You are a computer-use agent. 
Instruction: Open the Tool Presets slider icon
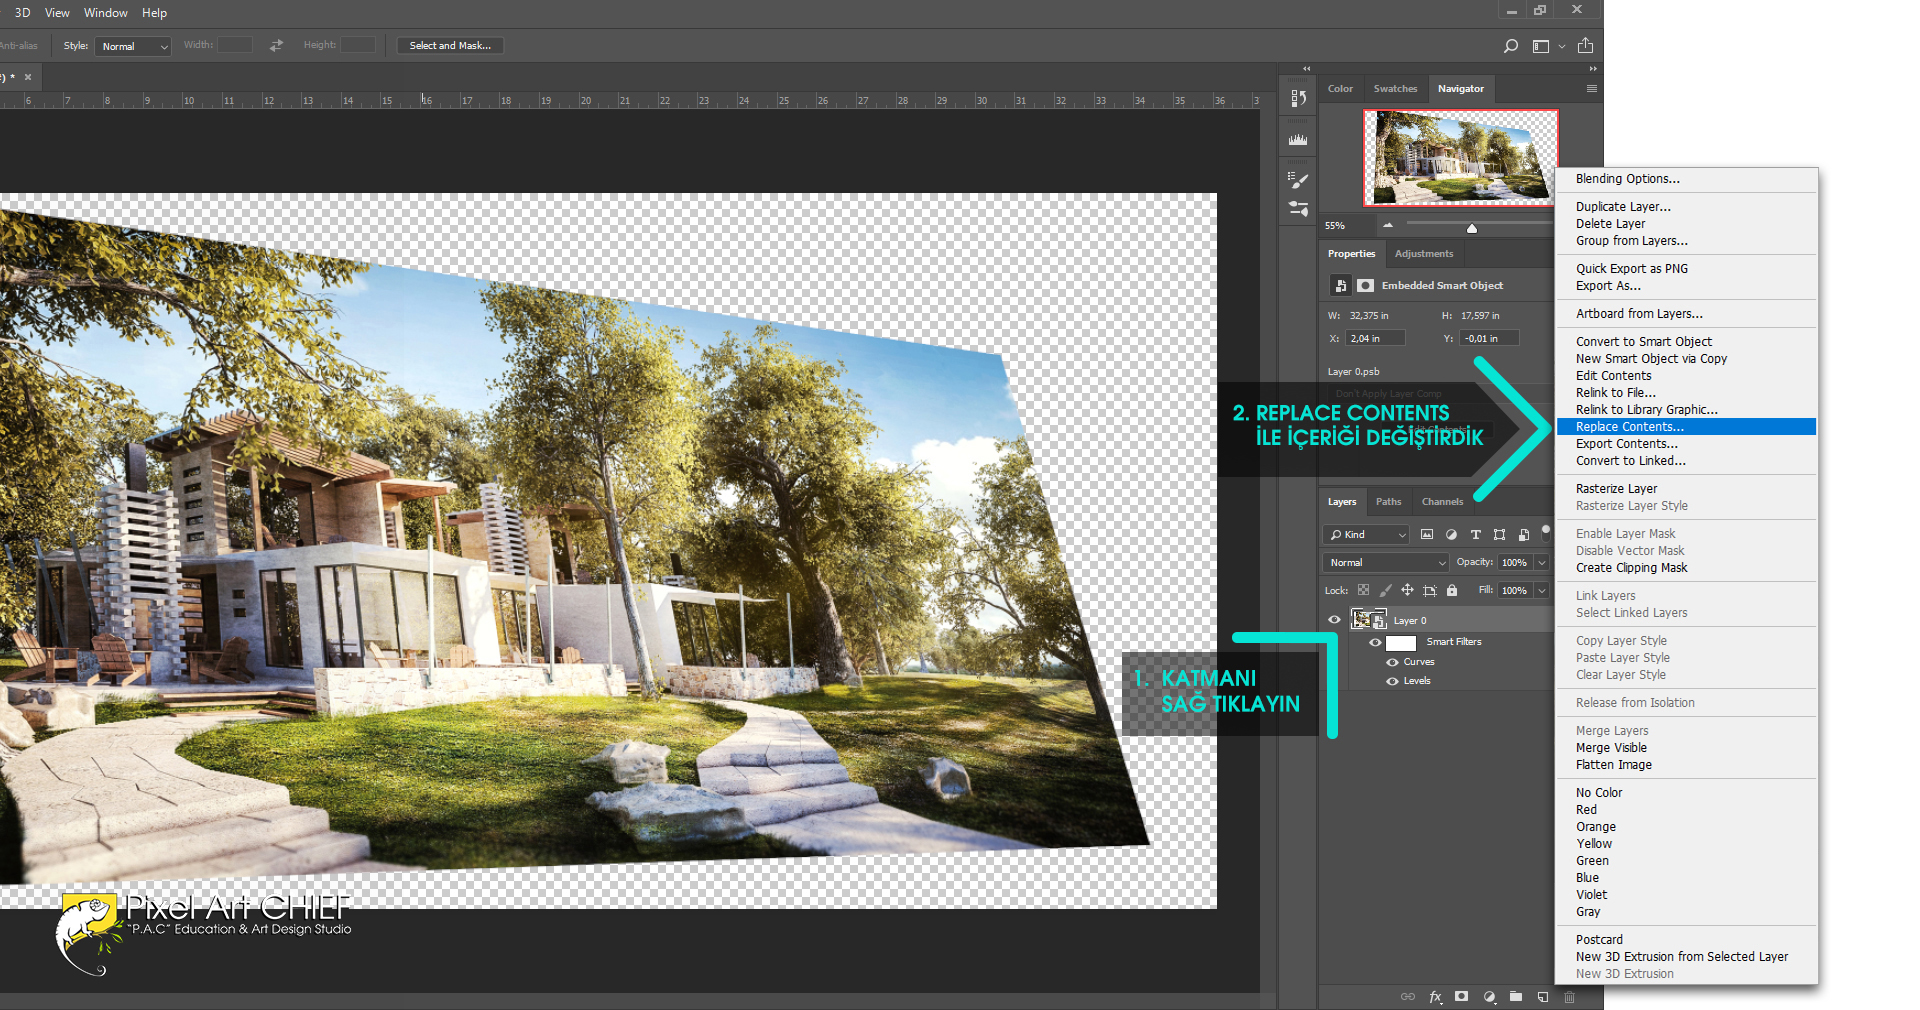(1298, 209)
